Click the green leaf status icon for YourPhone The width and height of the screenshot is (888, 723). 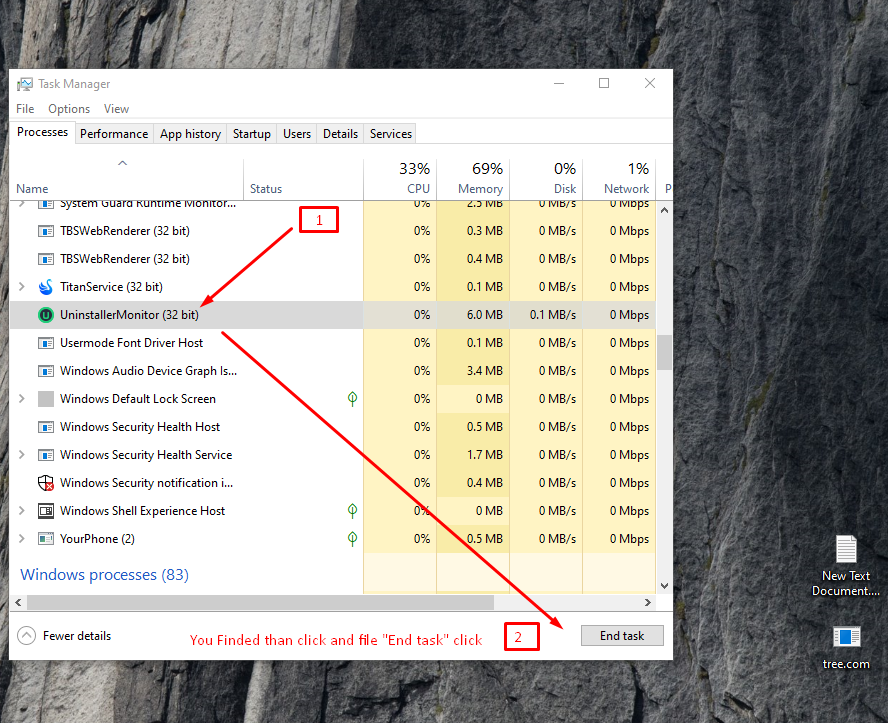(352, 538)
